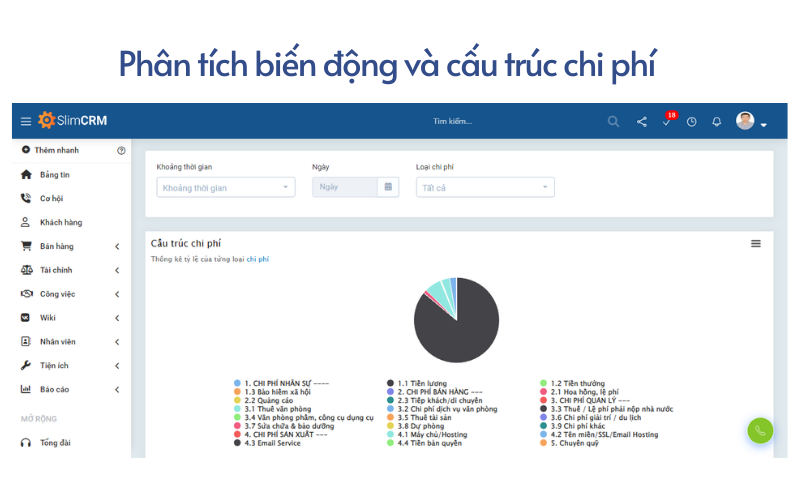Click the SlimCRM gear logo

pyautogui.click(x=46, y=120)
